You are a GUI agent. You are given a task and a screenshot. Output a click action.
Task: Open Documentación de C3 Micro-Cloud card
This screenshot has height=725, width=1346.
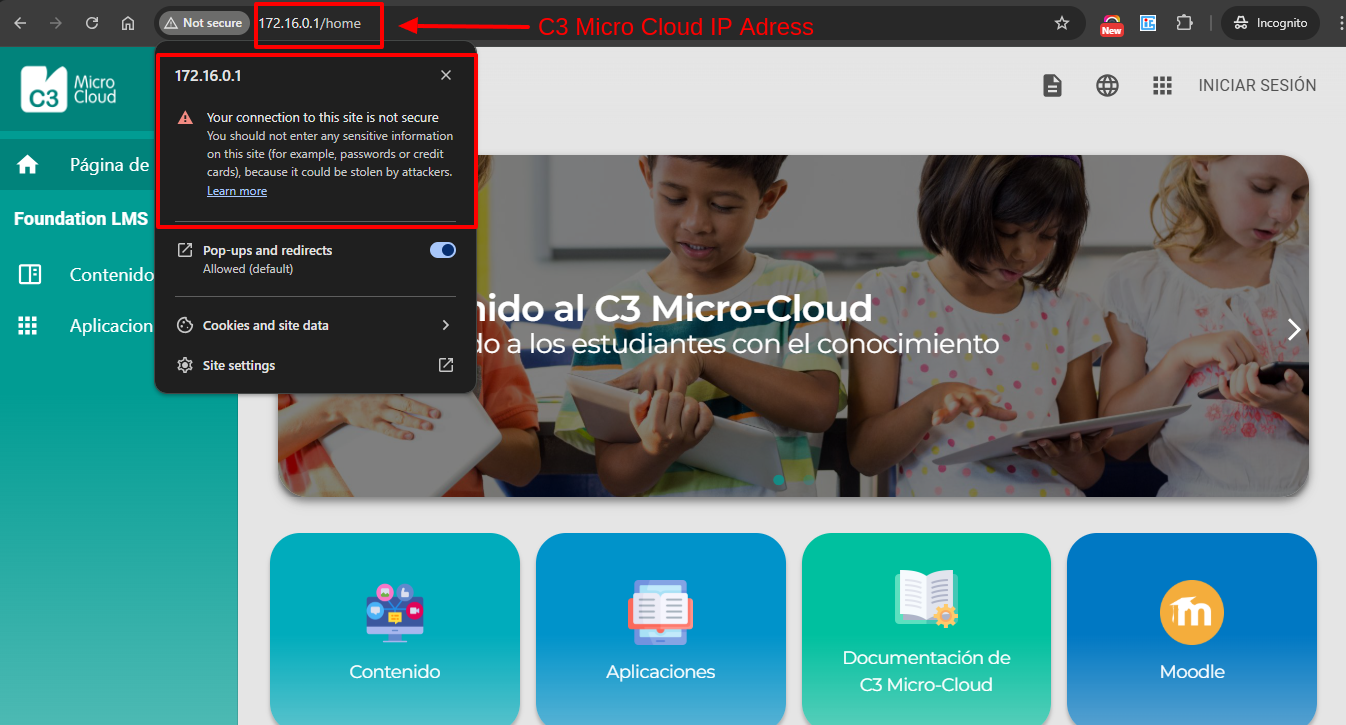click(926, 629)
